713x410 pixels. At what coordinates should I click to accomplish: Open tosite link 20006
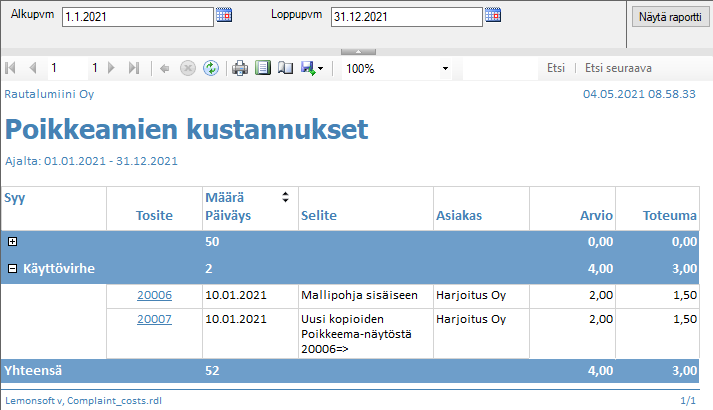[154, 295]
